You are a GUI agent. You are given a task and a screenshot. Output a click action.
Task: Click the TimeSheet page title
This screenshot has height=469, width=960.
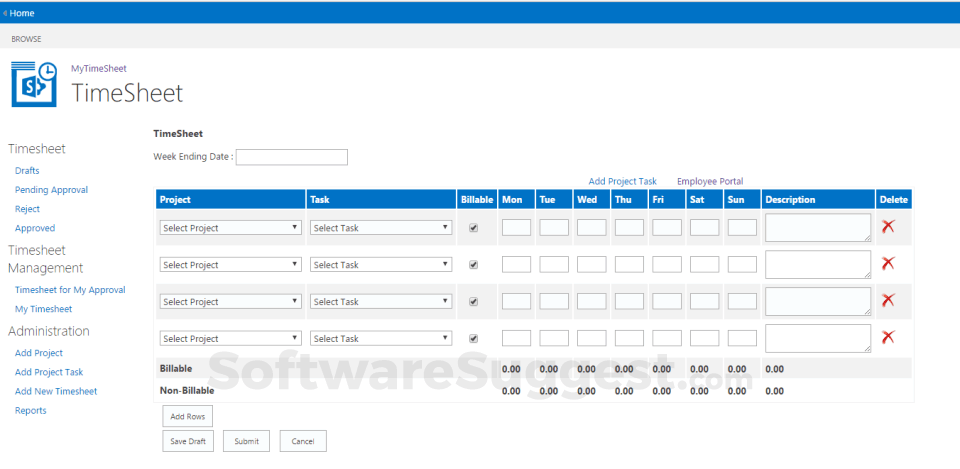coord(127,92)
